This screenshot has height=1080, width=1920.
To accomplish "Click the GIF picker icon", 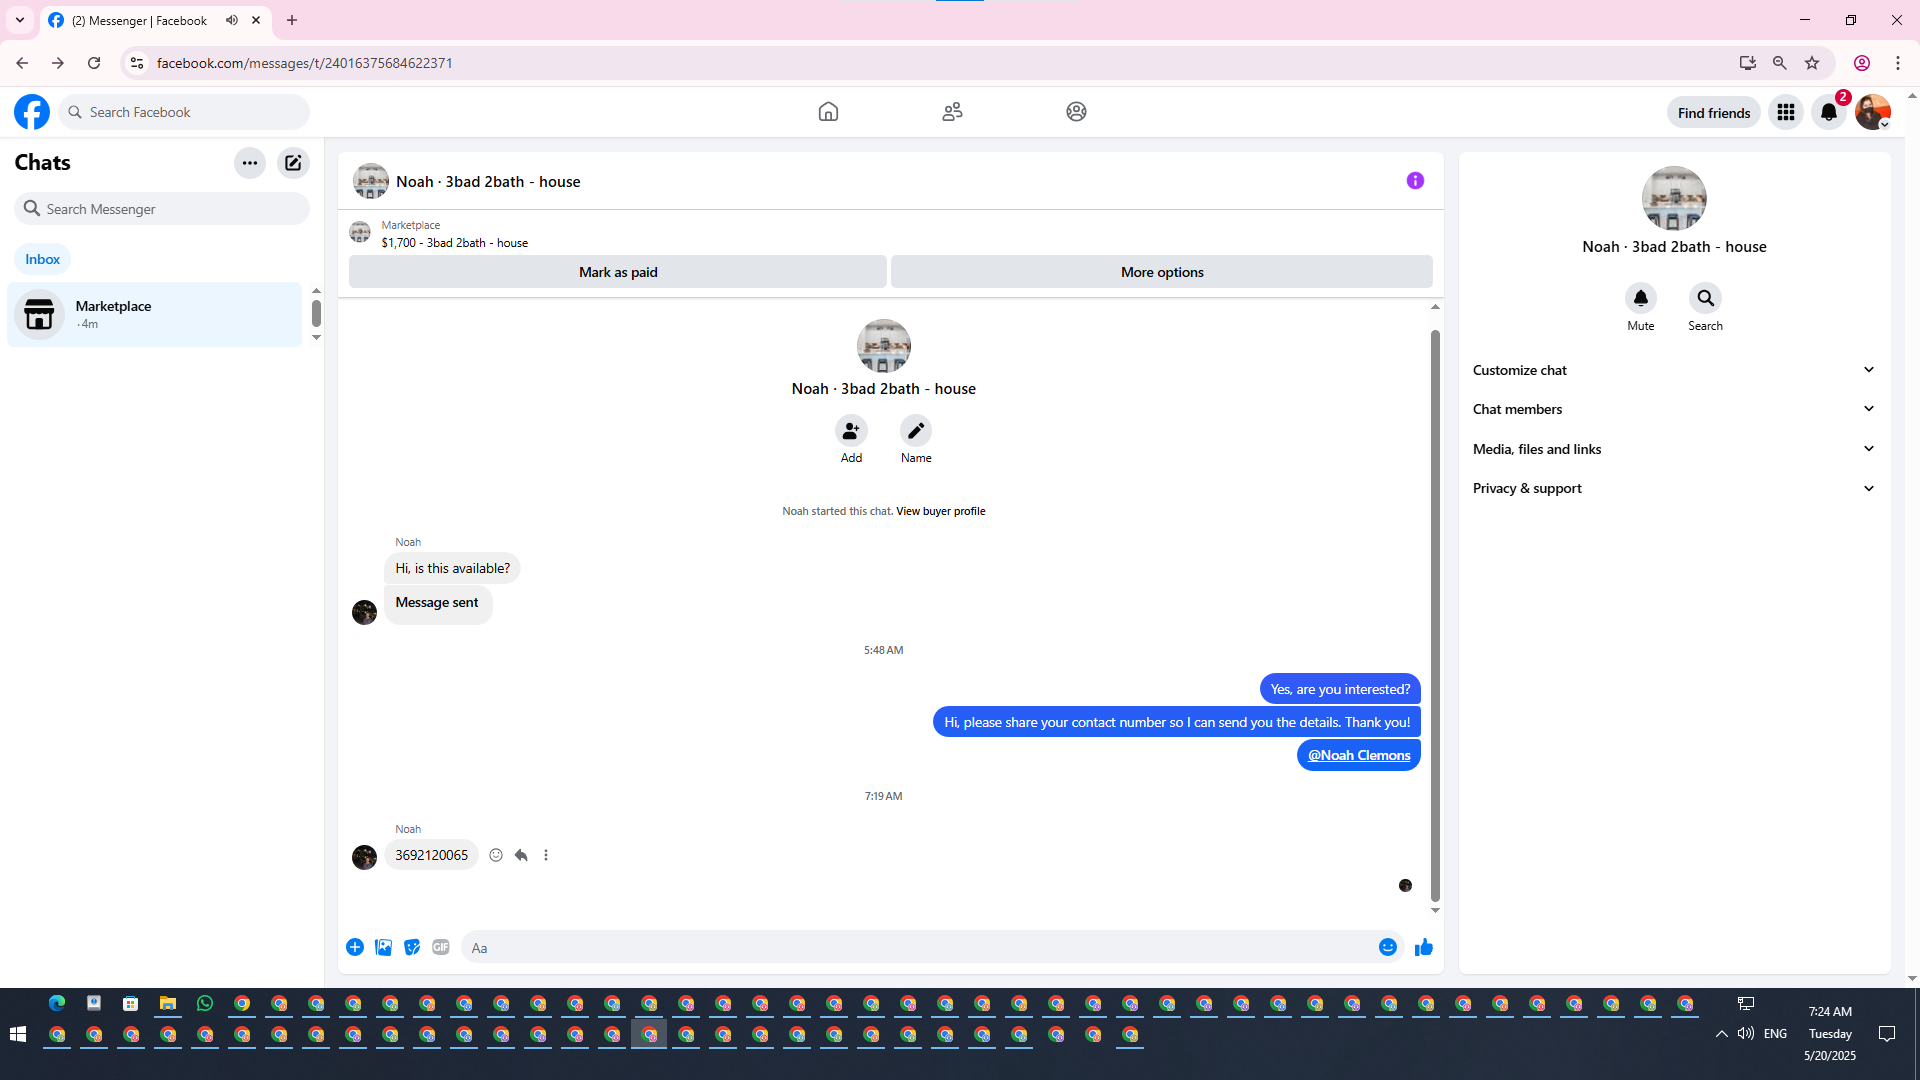I will pyautogui.click(x=441, y=947).
